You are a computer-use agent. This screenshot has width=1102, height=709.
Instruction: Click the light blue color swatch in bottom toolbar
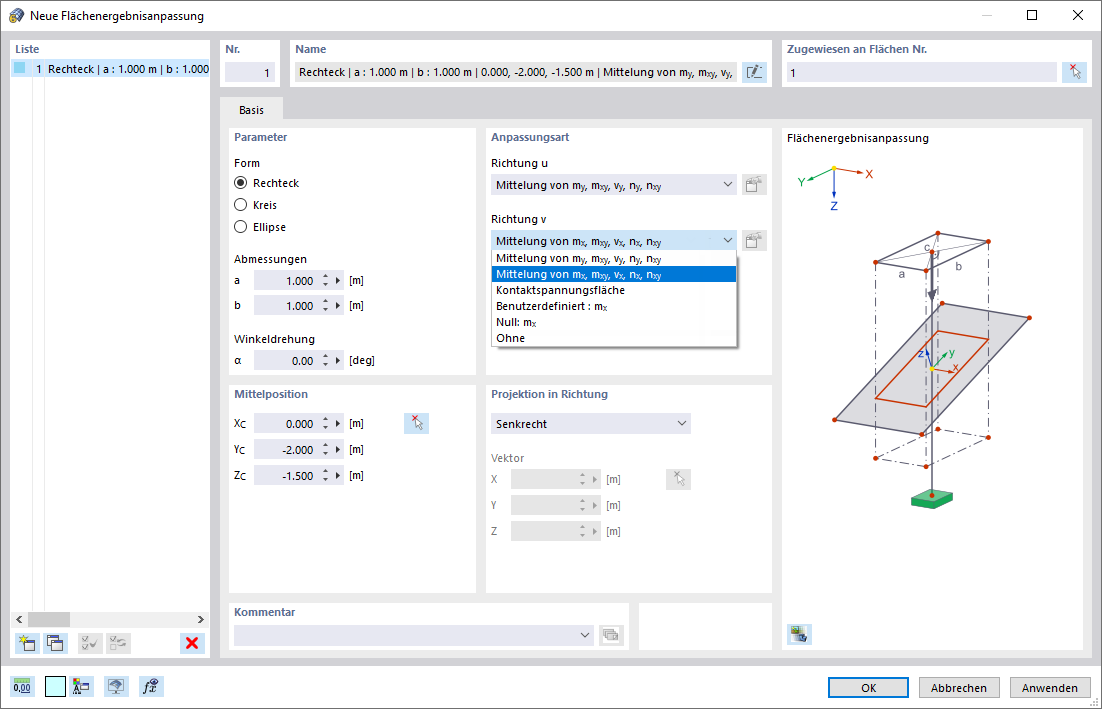pos(55,687)
